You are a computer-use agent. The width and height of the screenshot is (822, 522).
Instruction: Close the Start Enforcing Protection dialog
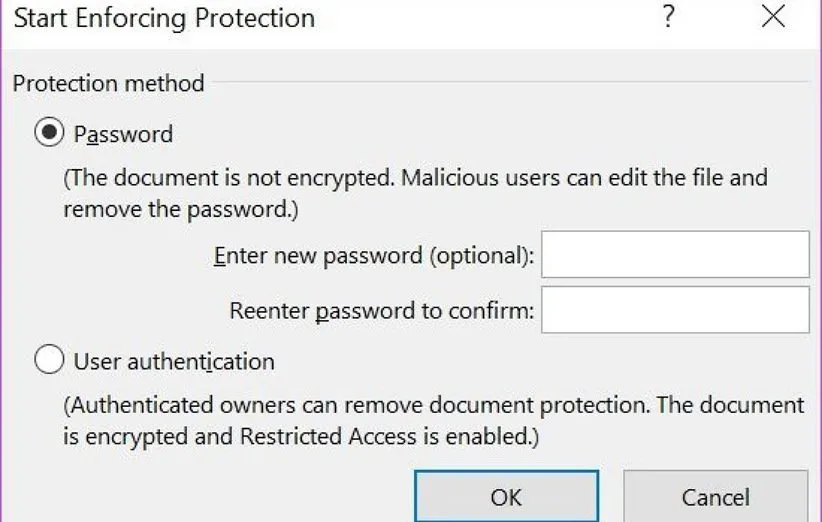[x=773, y=17]
